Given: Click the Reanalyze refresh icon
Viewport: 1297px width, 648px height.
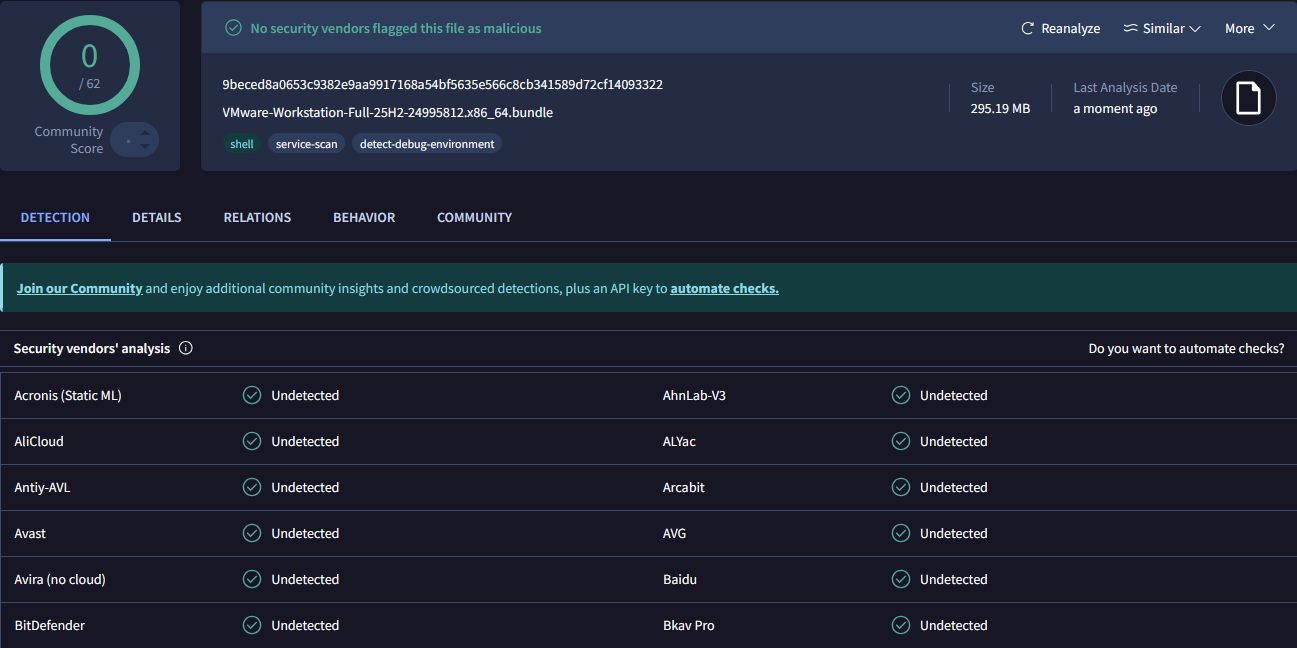Looking at the screenshot, I should click(x=1027, y=29).
